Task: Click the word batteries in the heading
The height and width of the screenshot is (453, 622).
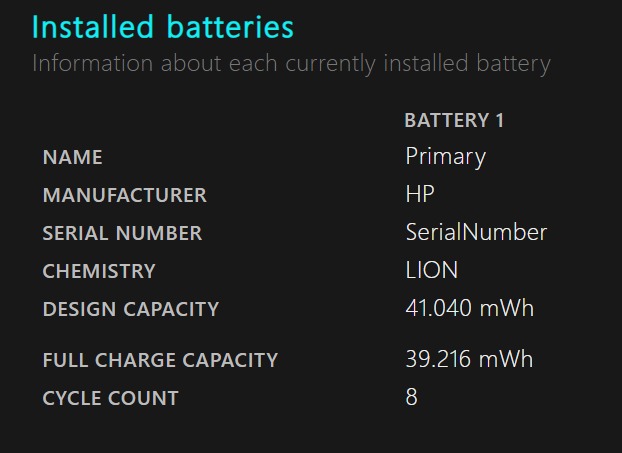Action: click(232, 27)
